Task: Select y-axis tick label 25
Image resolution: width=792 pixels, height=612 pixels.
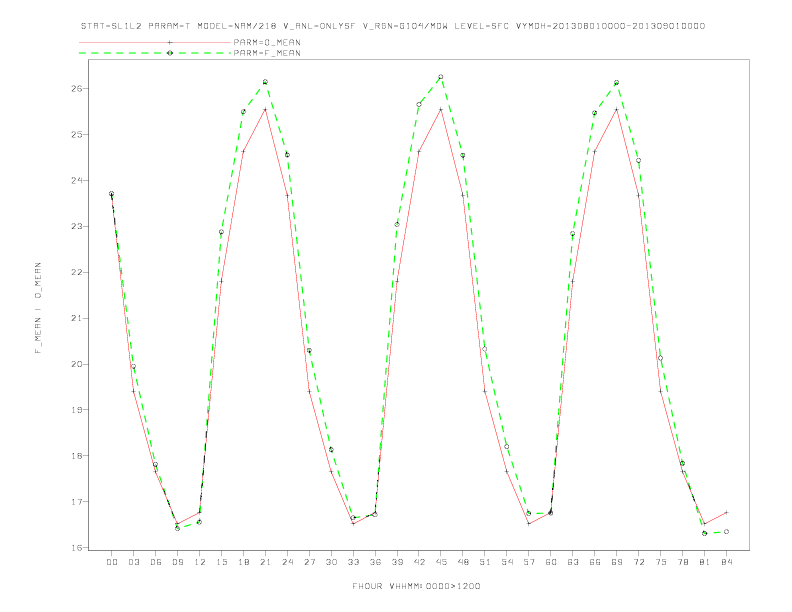Action: [76, 134]
